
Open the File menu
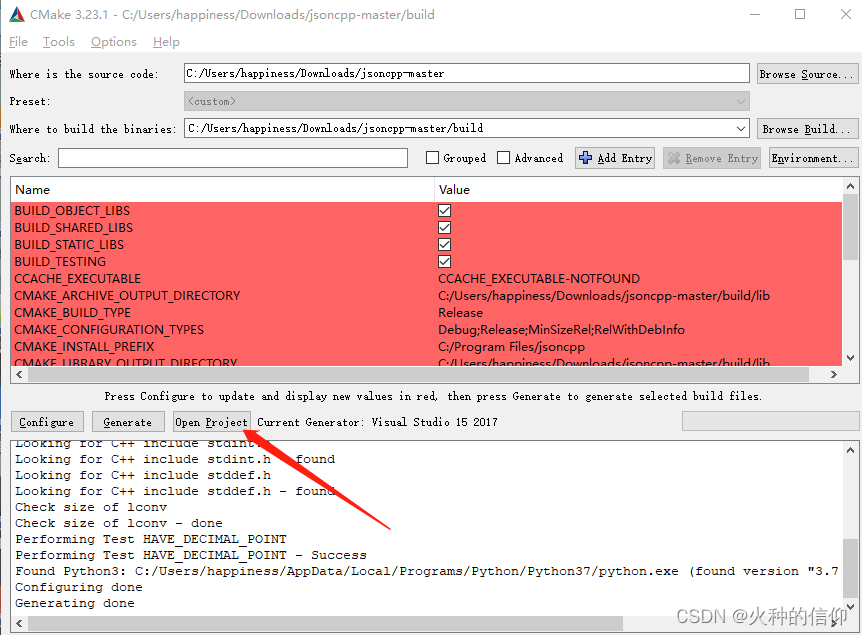point(18,42)
